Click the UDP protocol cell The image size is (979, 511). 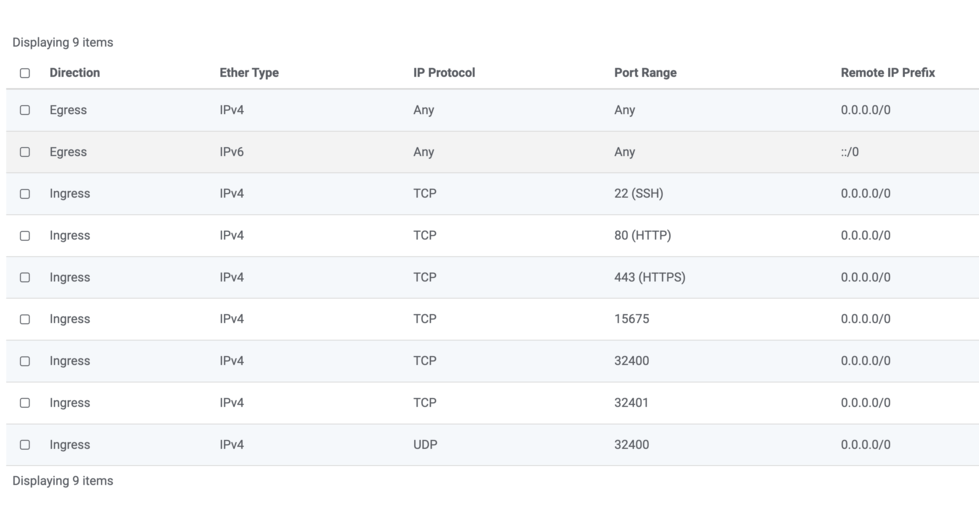(425, 445)
